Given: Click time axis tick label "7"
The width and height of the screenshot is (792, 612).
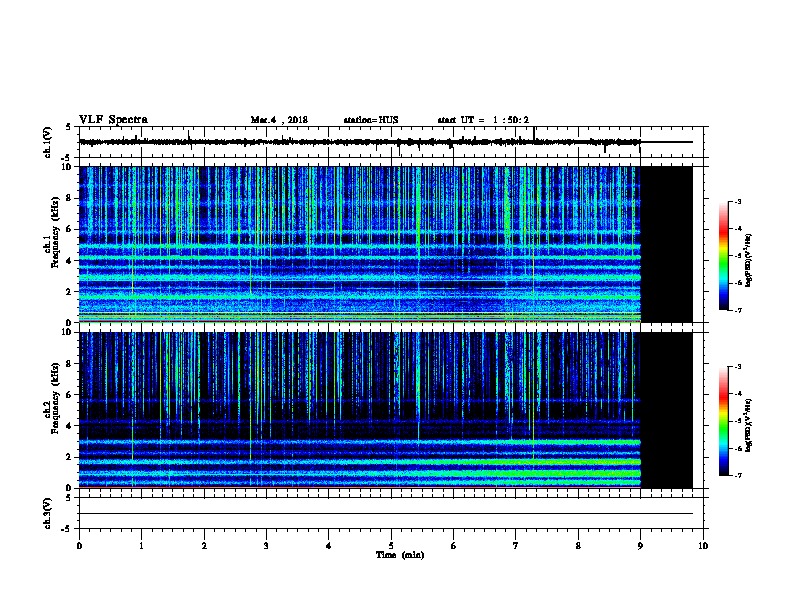Looking at the screenshot, I should (x=515, y=546).
